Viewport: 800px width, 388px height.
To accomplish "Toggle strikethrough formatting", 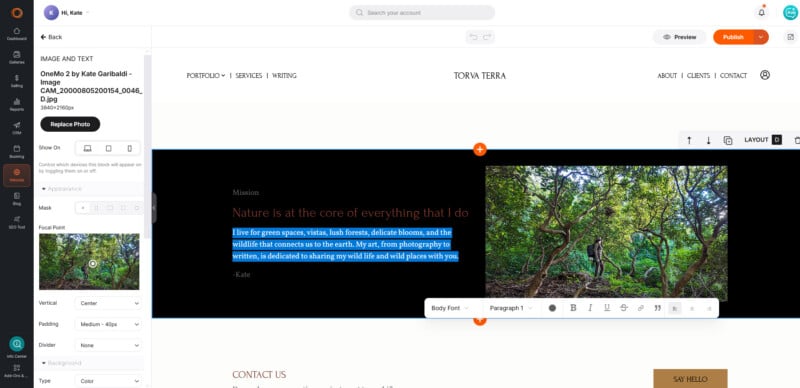I will coord(623,308).
